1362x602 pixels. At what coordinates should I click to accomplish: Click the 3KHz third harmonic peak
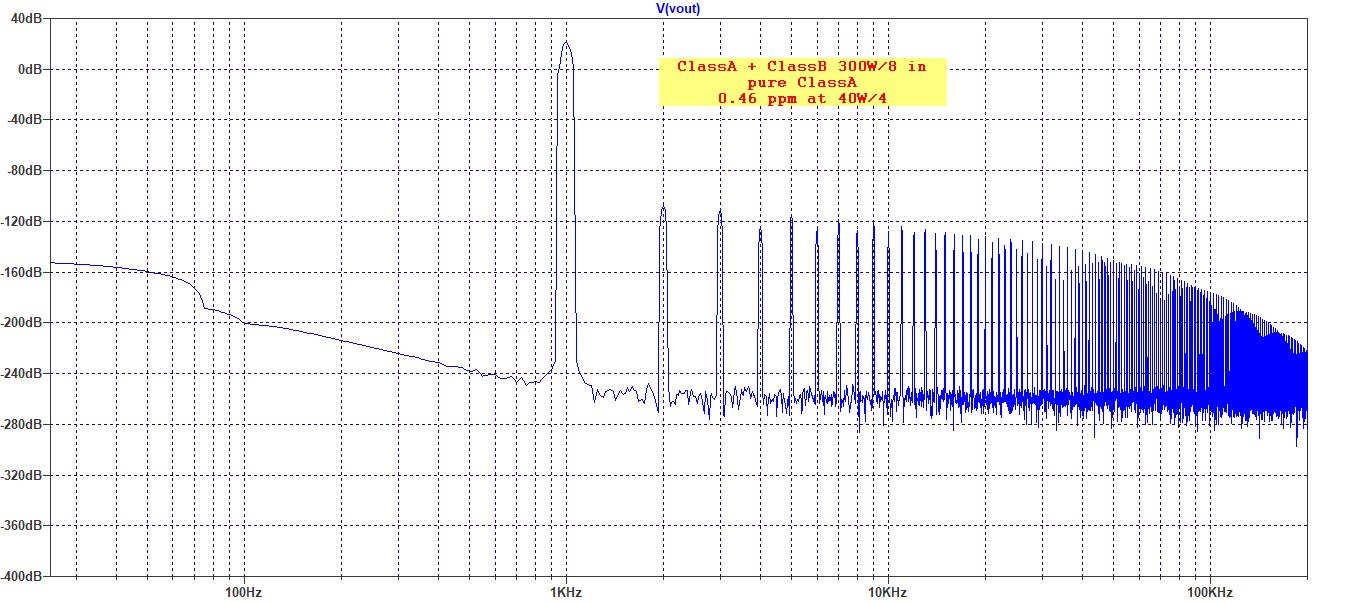pyautogui.click(x=719, y=211)
